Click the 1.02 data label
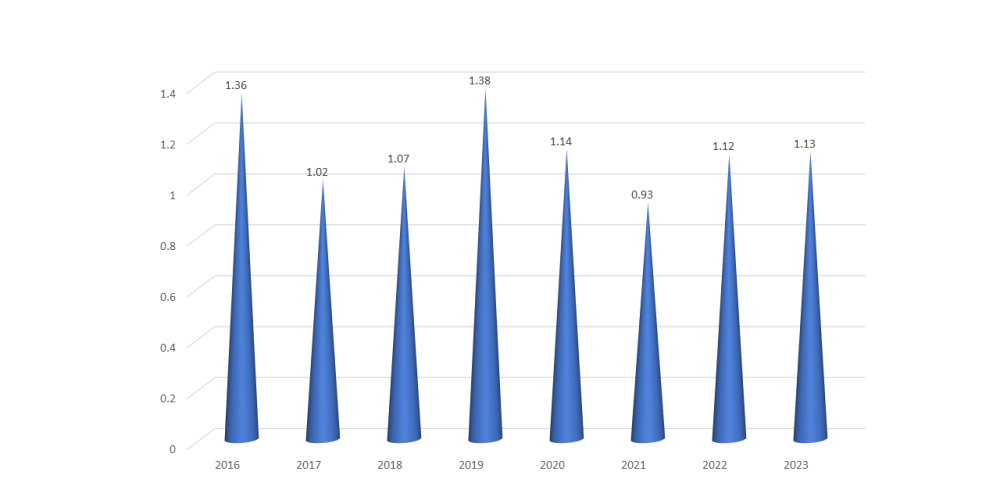Viewport: 1000px width, 500px height. tap(317, 172)
